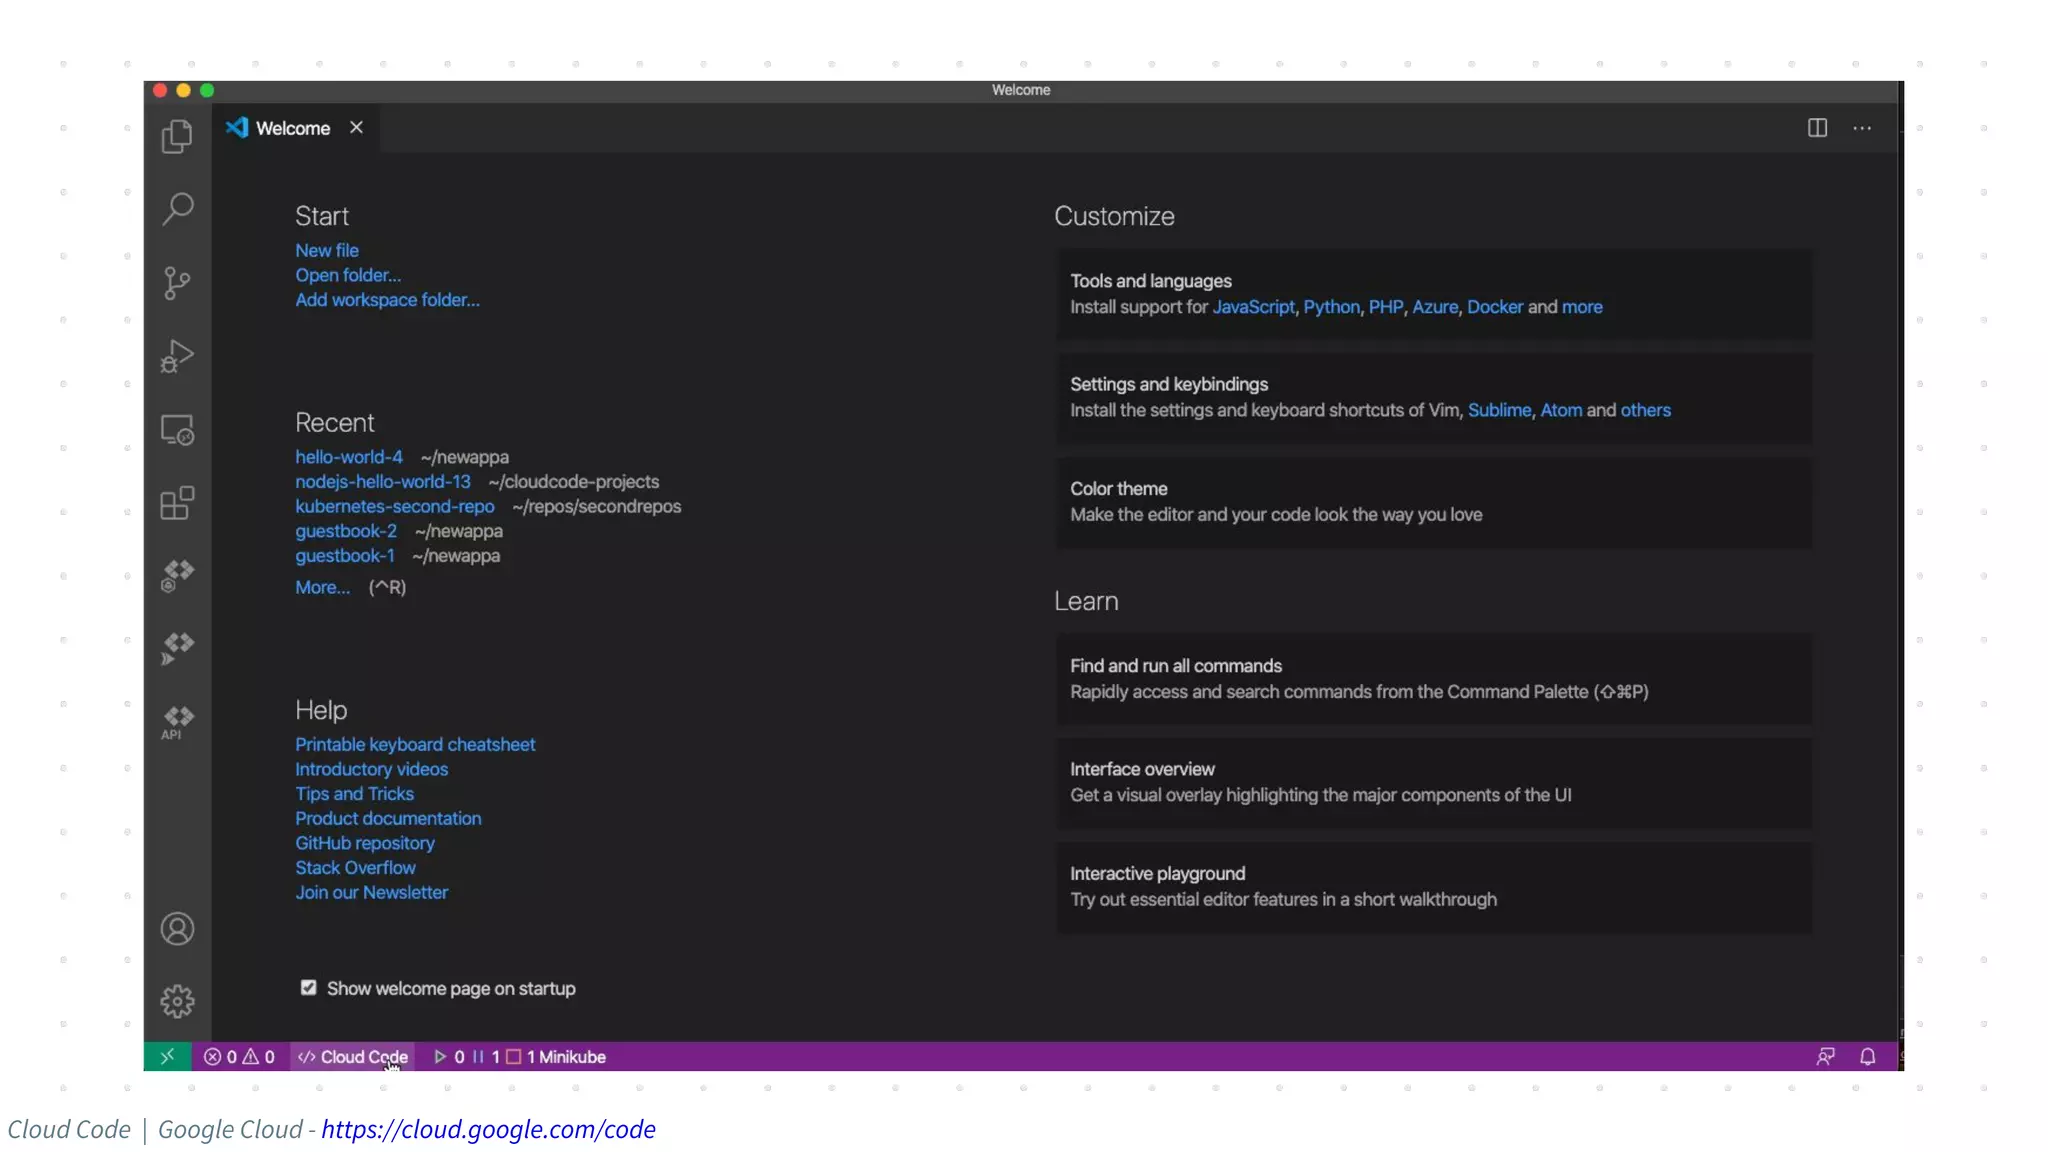Viewport: 2048px width, 1152px height.
Task: Click Cloud Code in status bar
Action: pyautogui.click(x=353, y=1057)
